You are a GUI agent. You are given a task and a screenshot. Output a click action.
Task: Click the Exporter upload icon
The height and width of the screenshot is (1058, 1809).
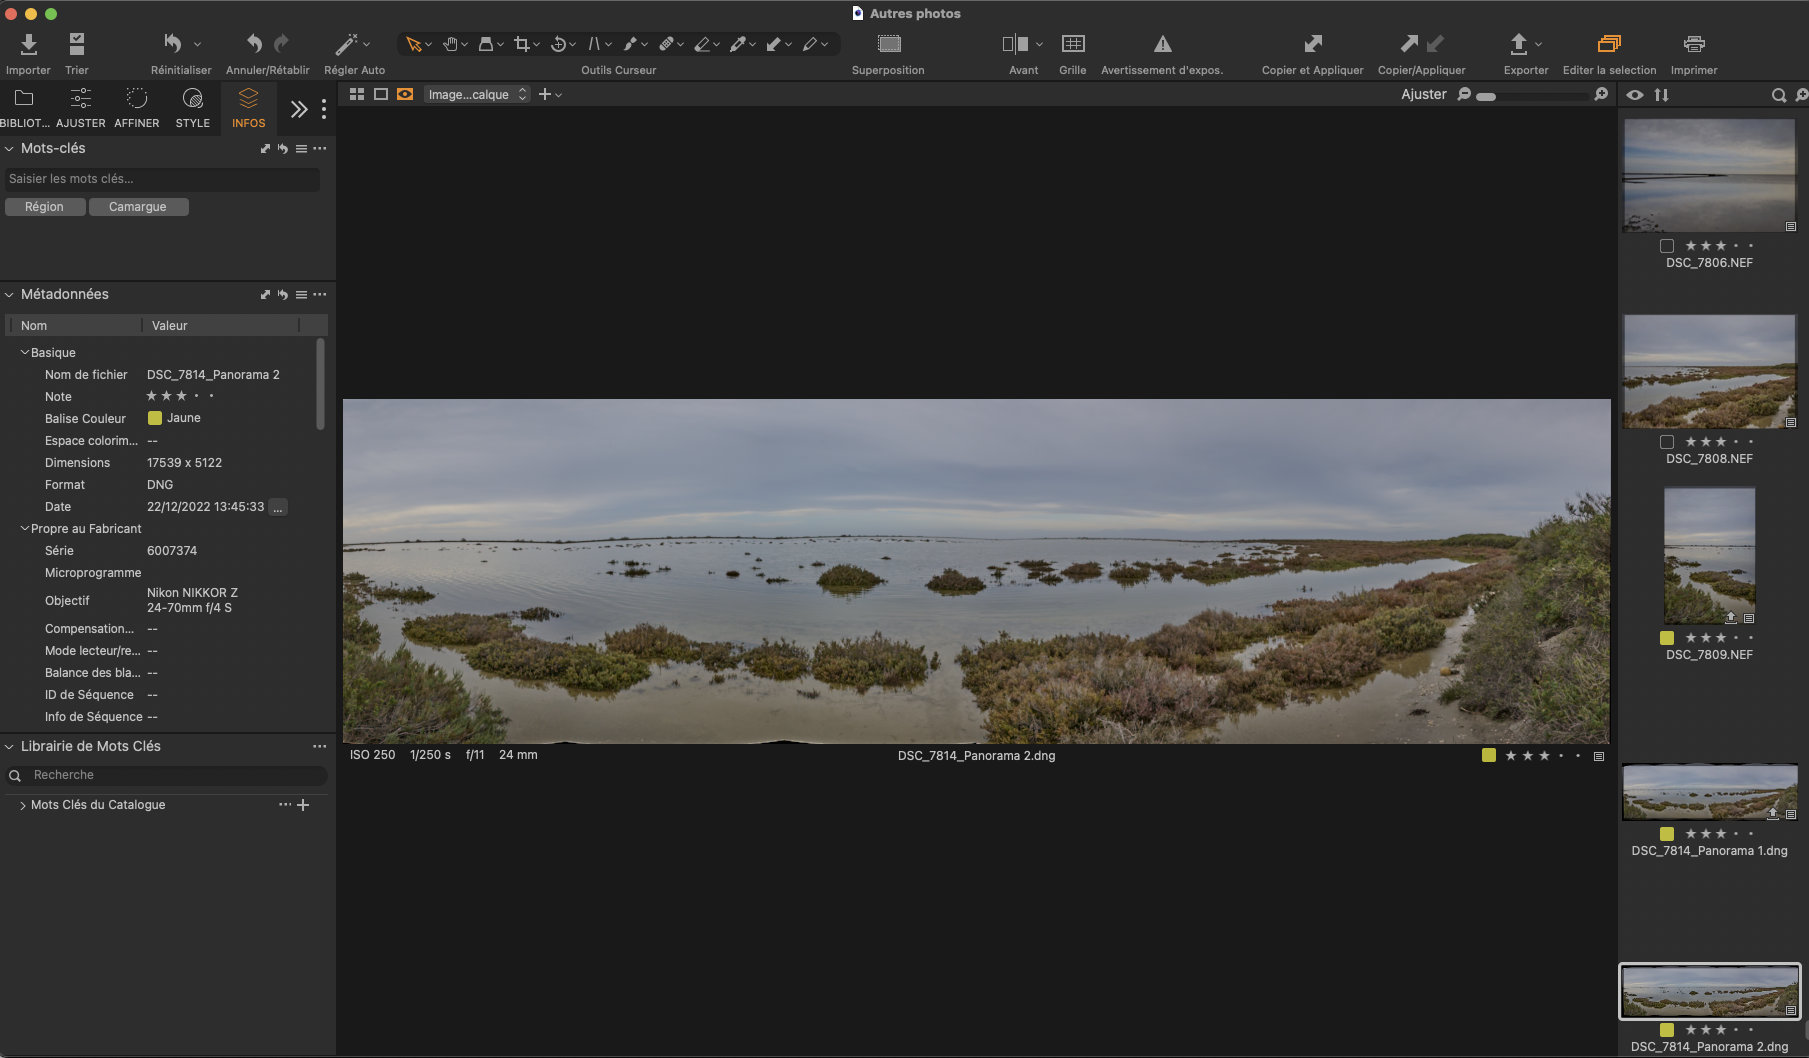[x=1518, y=44]
